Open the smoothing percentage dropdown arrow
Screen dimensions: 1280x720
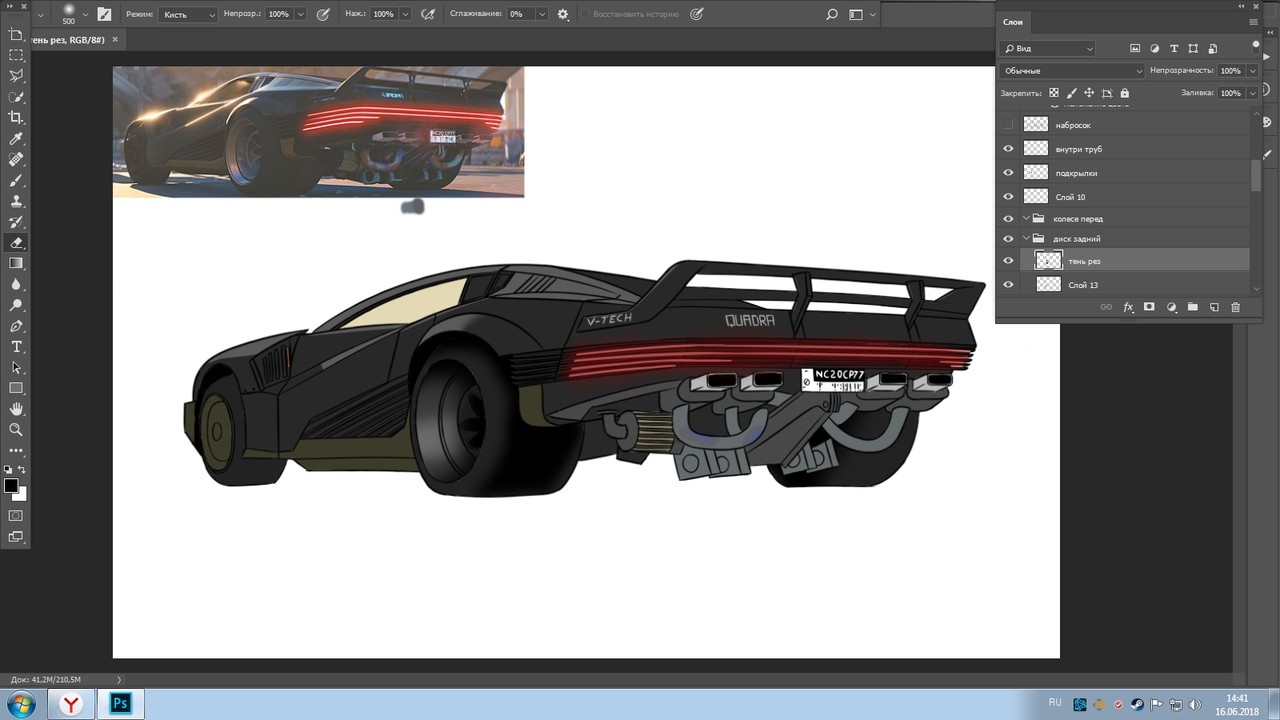pyautogui.click(x=541, y=15)
